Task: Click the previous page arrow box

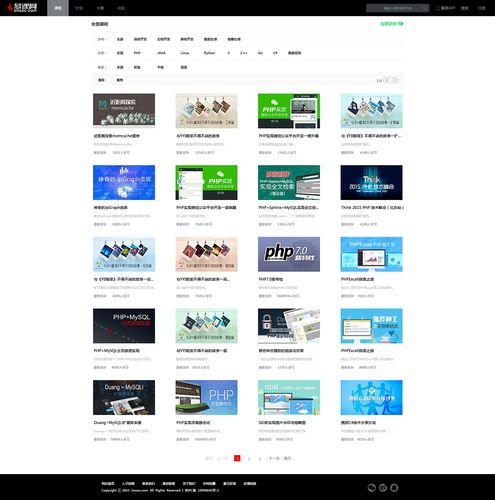Action: 386,80
